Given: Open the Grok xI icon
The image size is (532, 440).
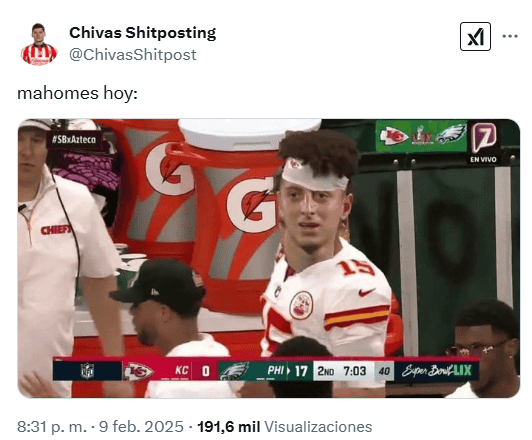Looking at the screenshot, I should pos(475,36).
